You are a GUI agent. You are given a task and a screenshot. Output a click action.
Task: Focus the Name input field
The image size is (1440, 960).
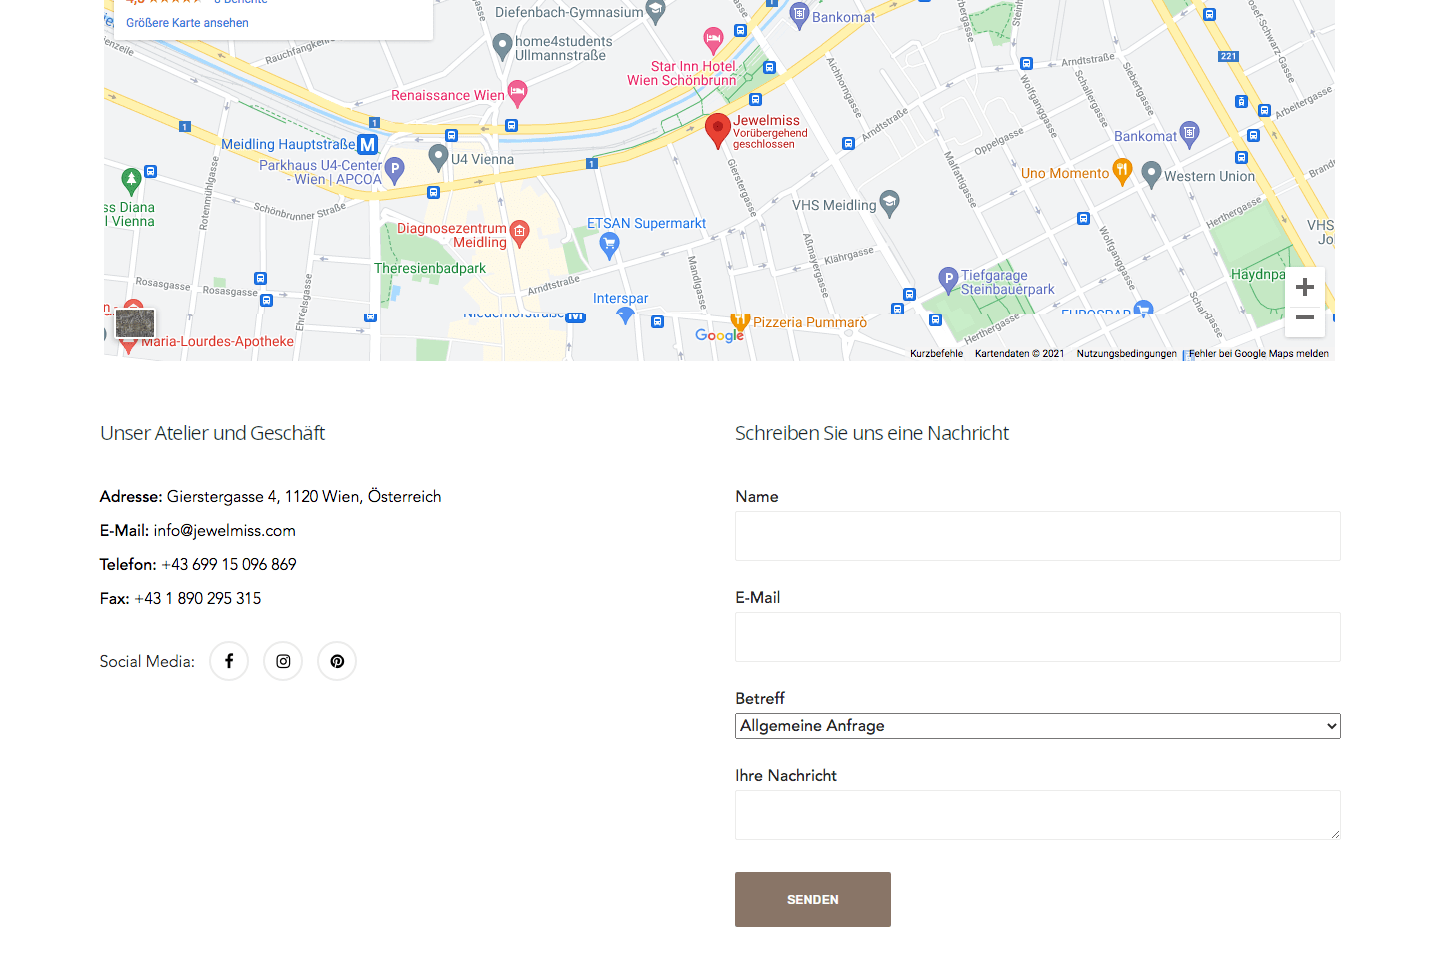tap(1037, 536)
